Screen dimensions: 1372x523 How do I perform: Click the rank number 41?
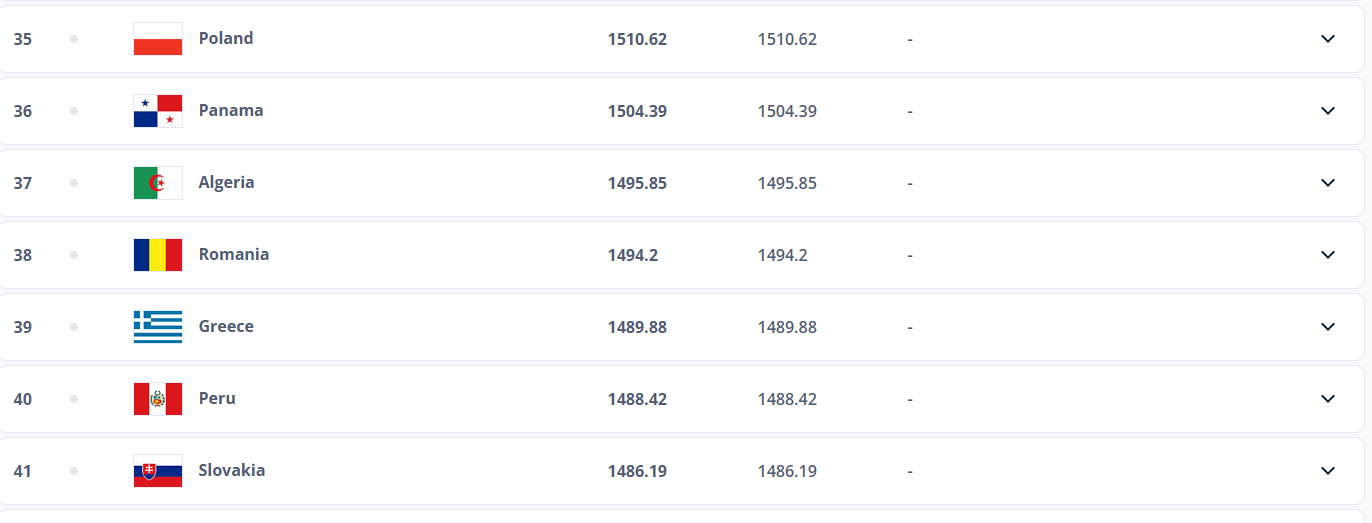(x=22, y=471)
